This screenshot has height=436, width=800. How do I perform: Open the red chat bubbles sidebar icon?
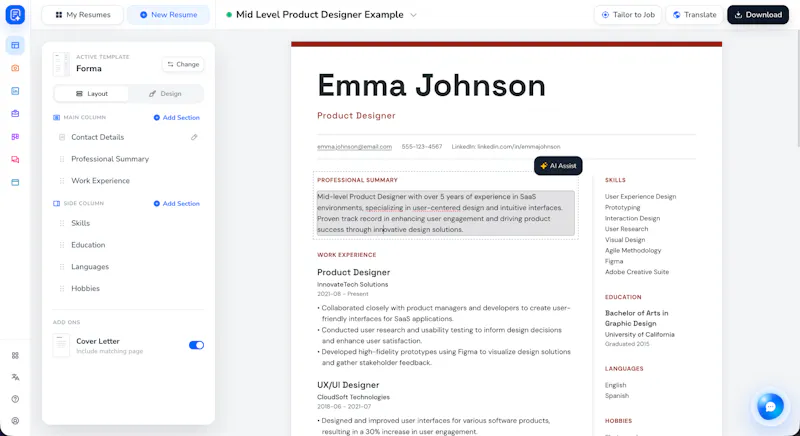click(15, 160)
